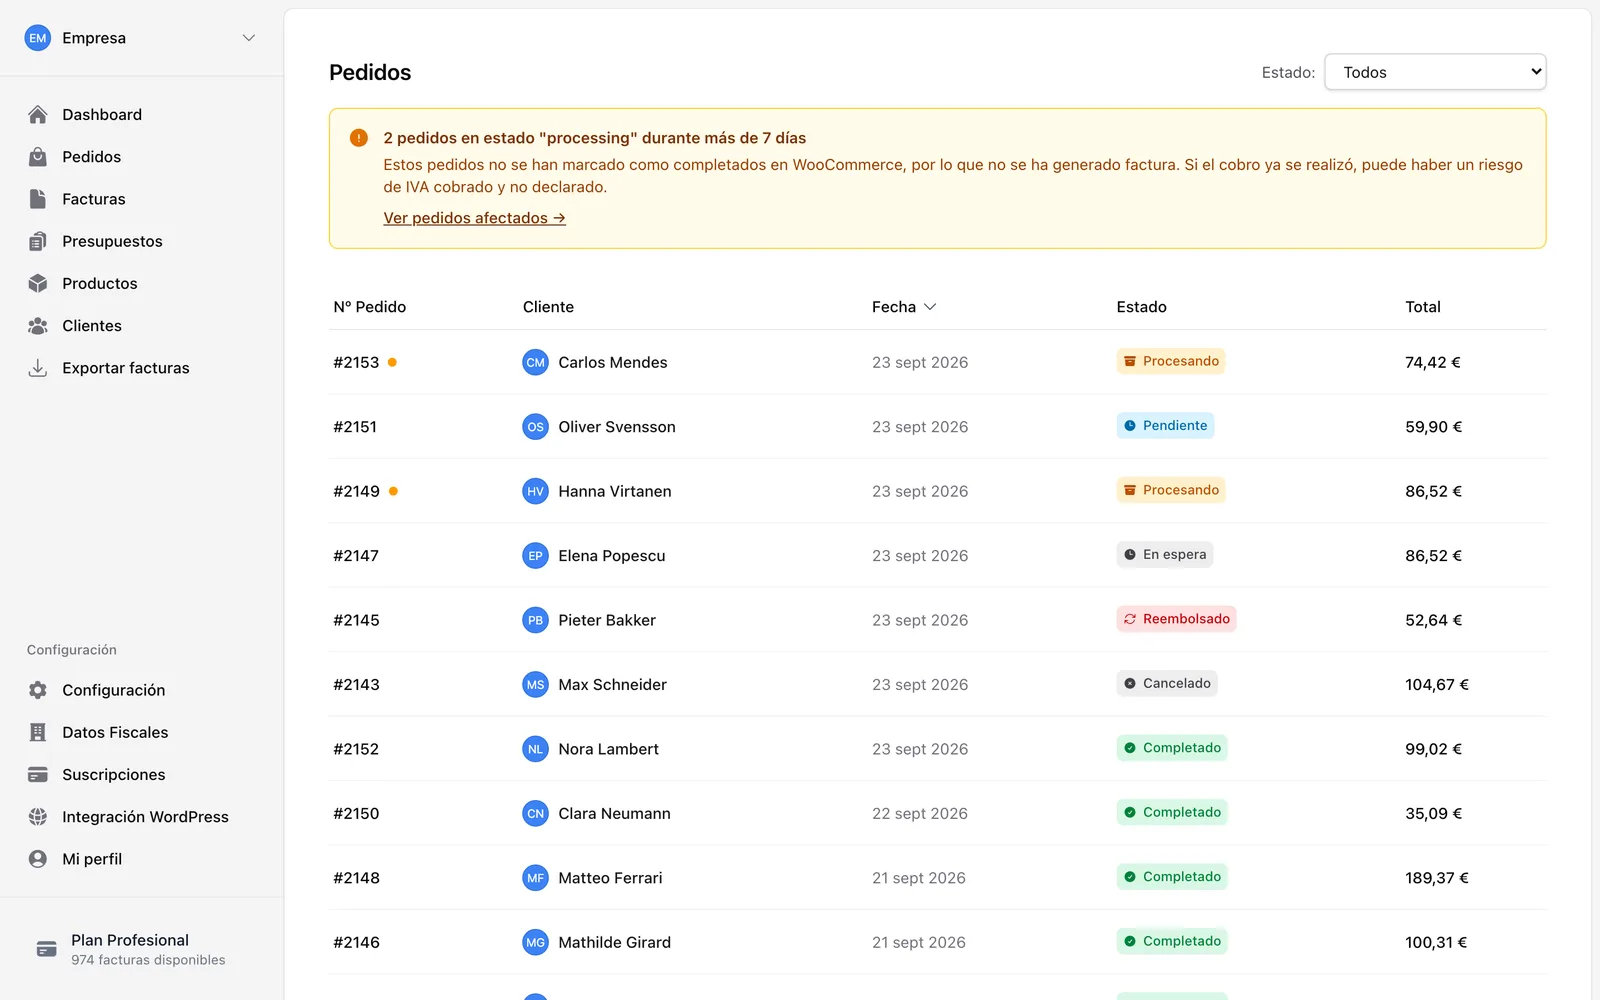
Task: Click the CN avatar for Clara Neumann
Action: coord(536,814)
